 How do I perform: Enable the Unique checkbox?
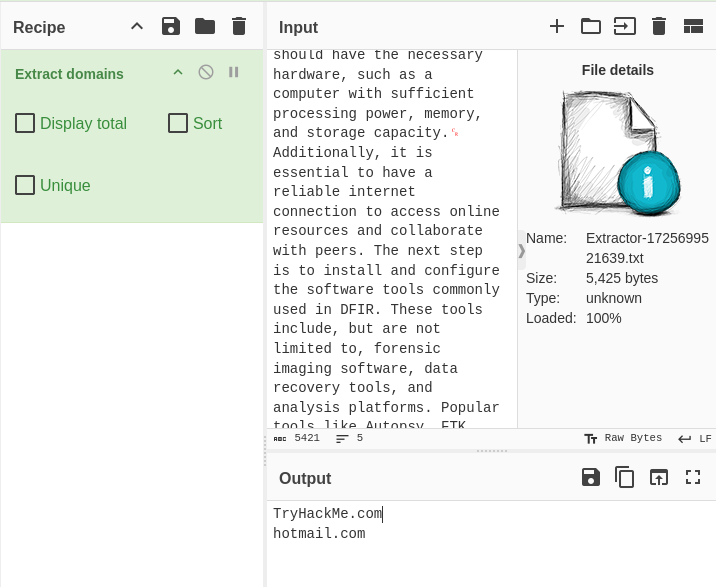[x=25, y=185]
